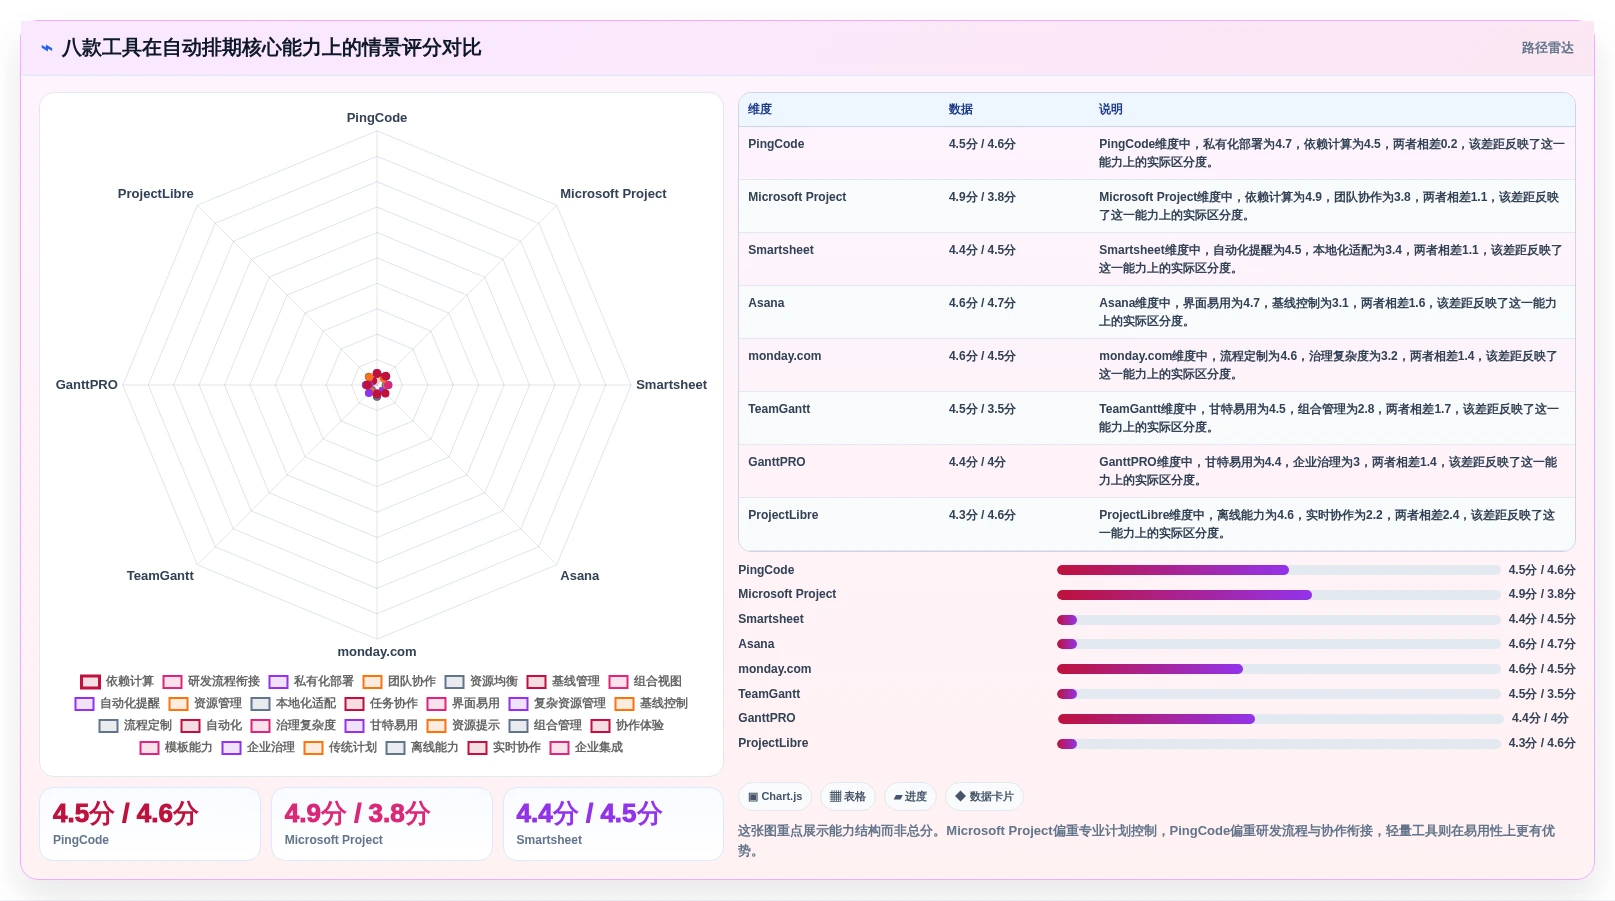The image size is (1615, 901).
Task: Open the PingCode 4.5分 / 4.6分 summary card
Action: pos(150,824)
